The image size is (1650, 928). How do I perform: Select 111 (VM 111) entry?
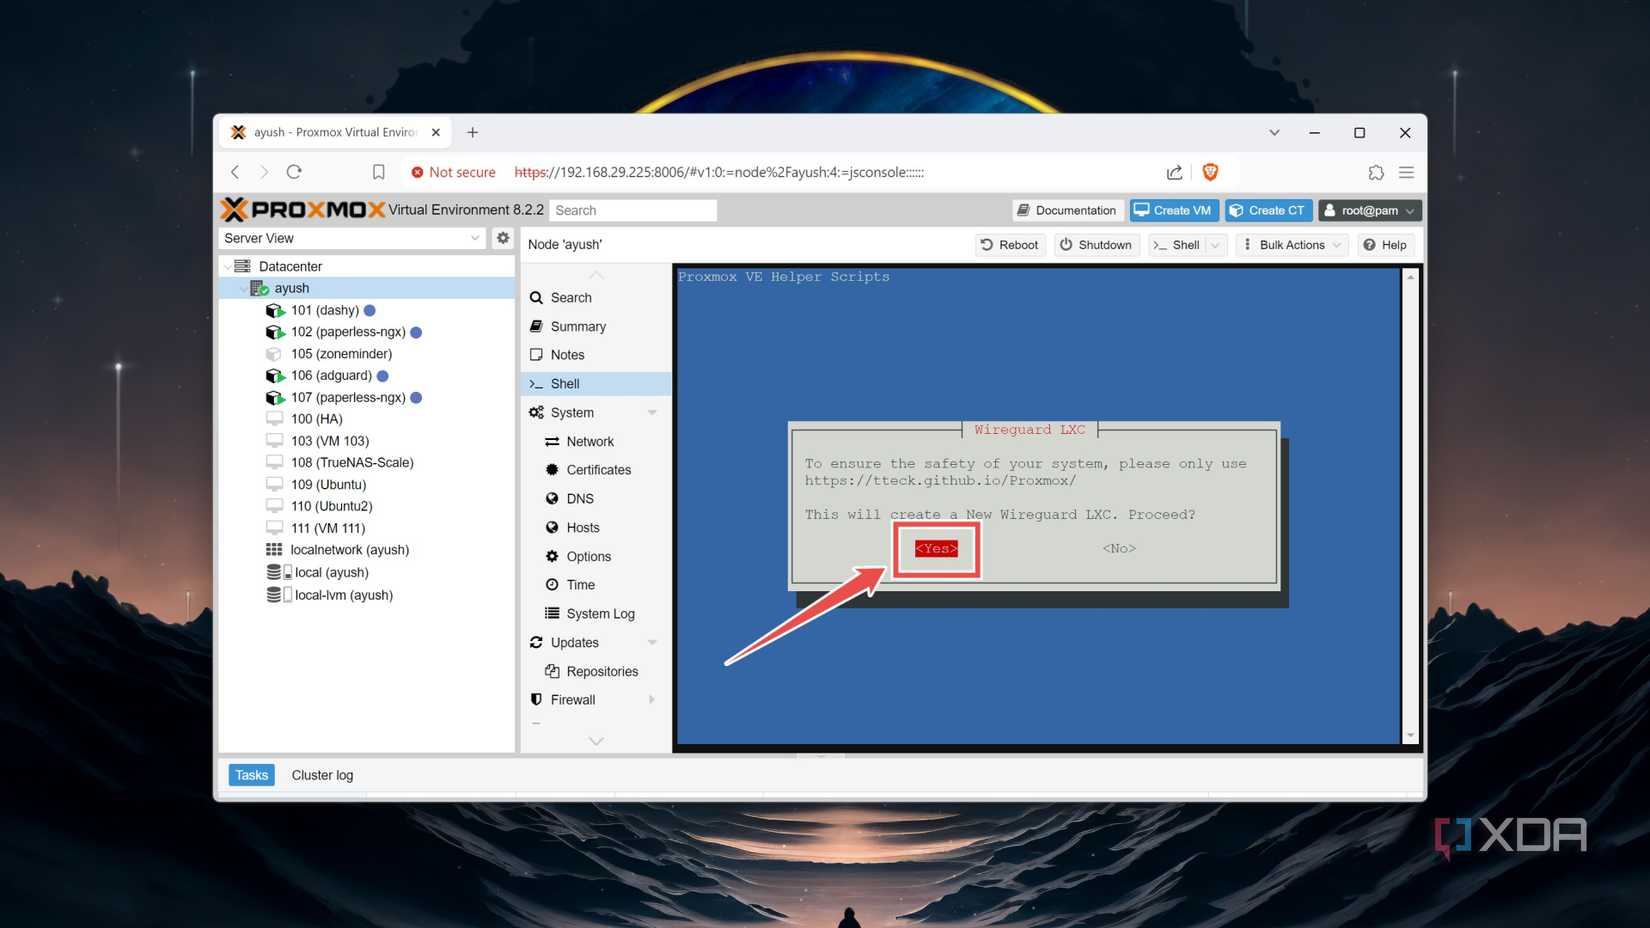tap(328, 528)
